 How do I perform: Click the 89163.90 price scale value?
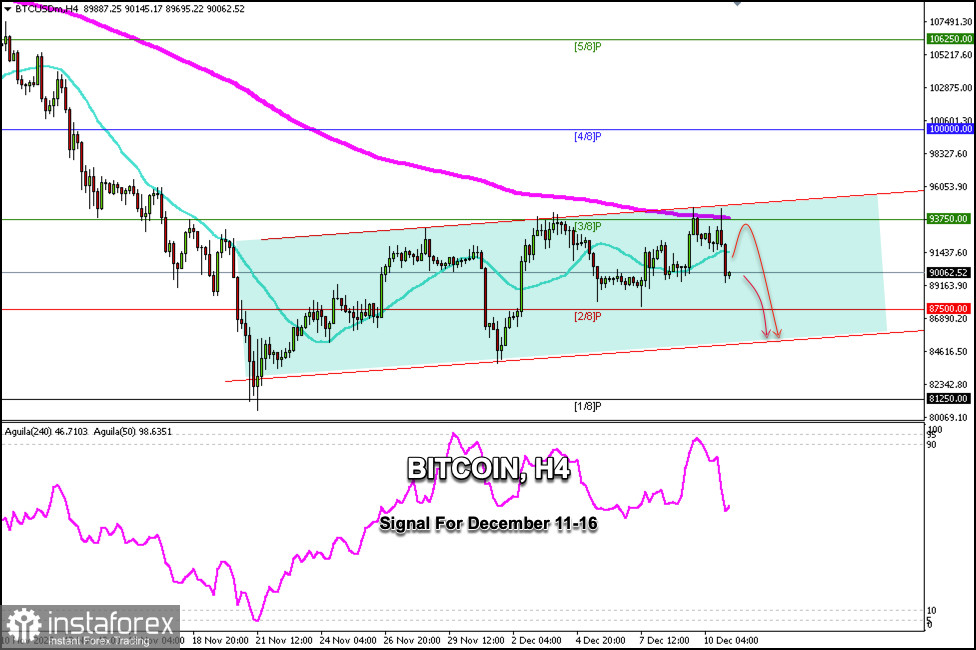949,286
